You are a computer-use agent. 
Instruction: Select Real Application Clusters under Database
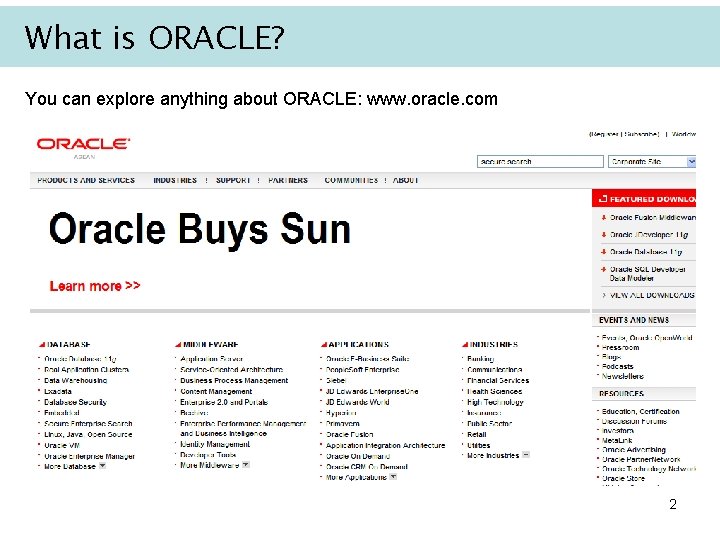click(x=86, y=370)
